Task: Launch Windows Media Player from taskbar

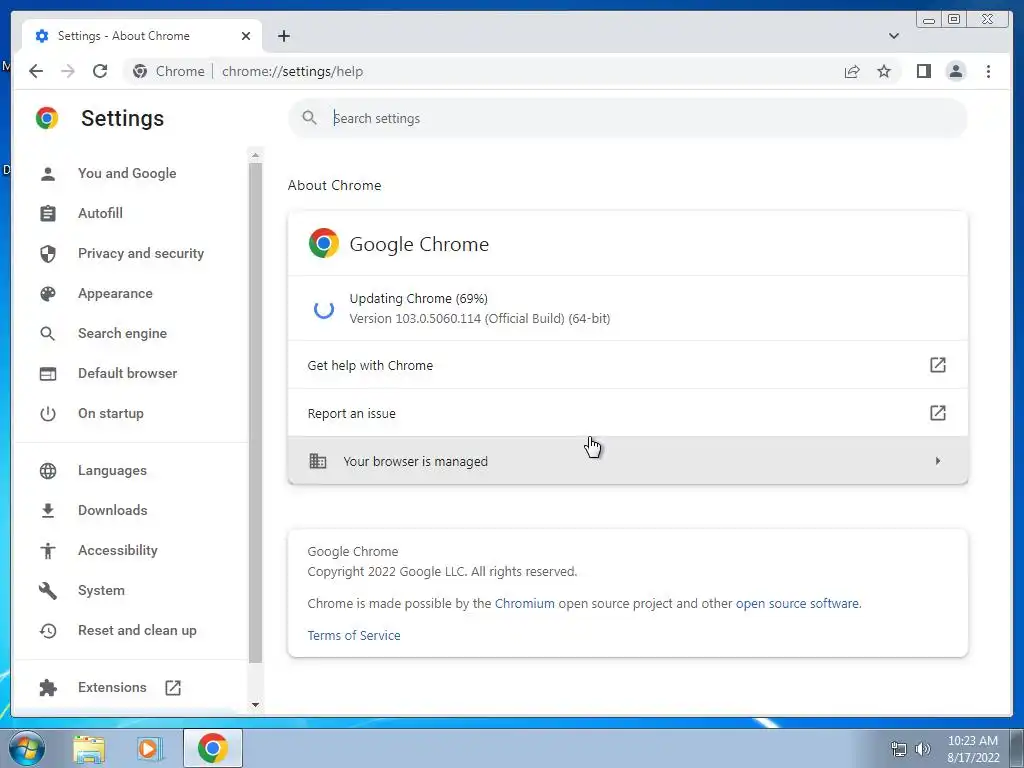Action: tap(149, 749)
